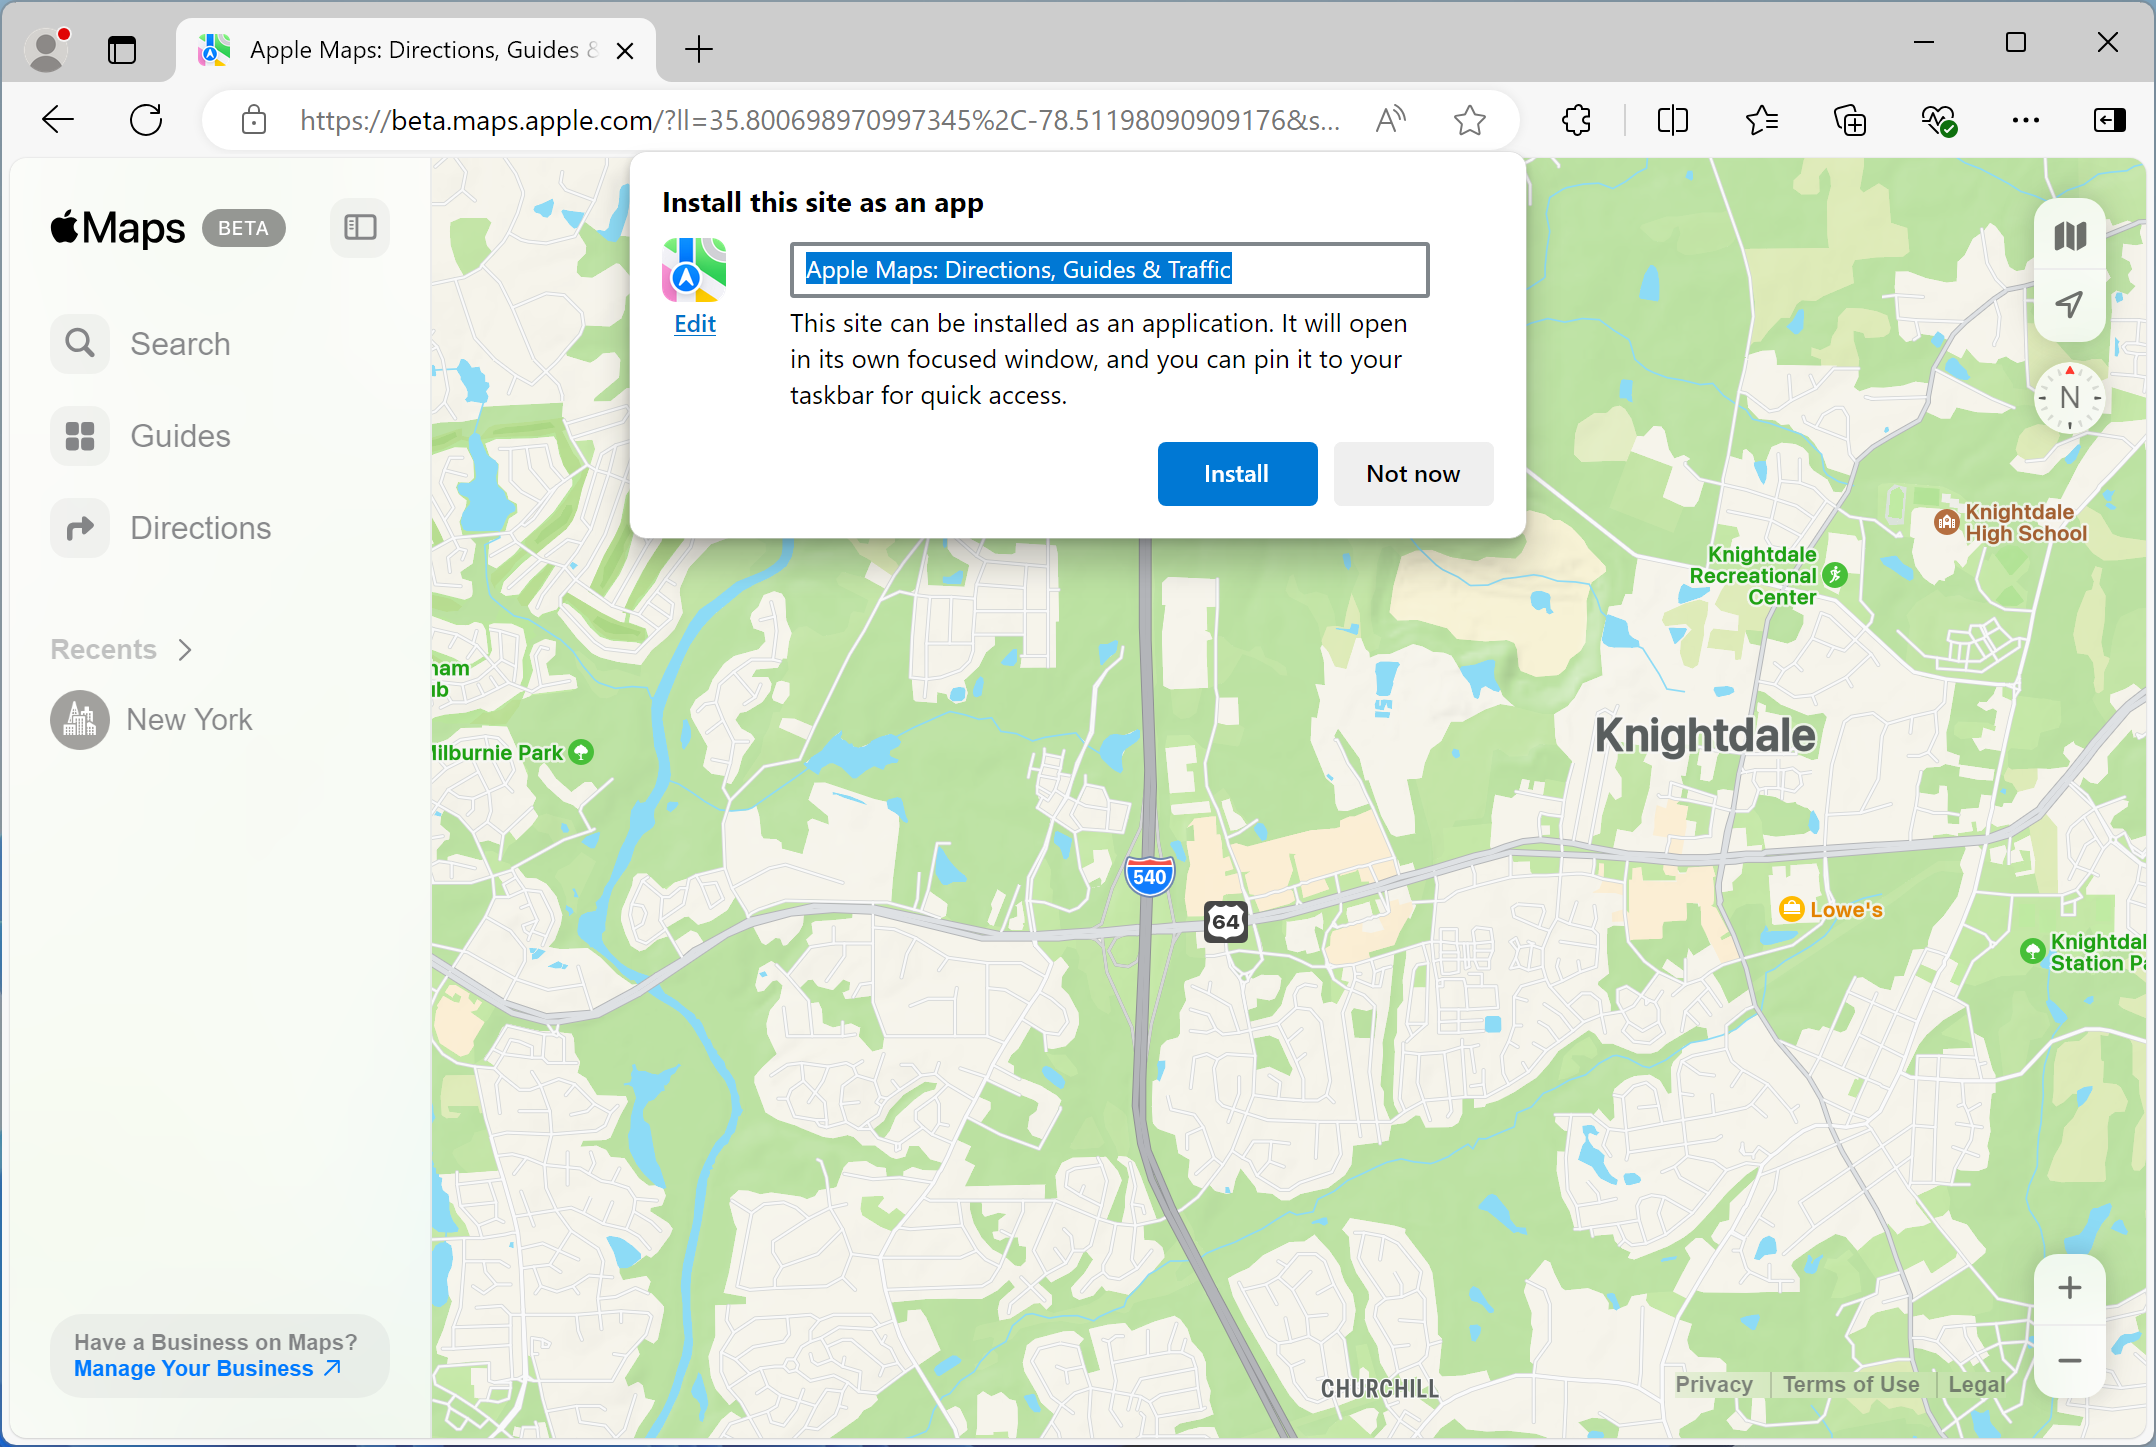The height and width of the screenshot is (1447, 2156).
Task: Select the Search icon in the sidebar
Action: [79, 343]
